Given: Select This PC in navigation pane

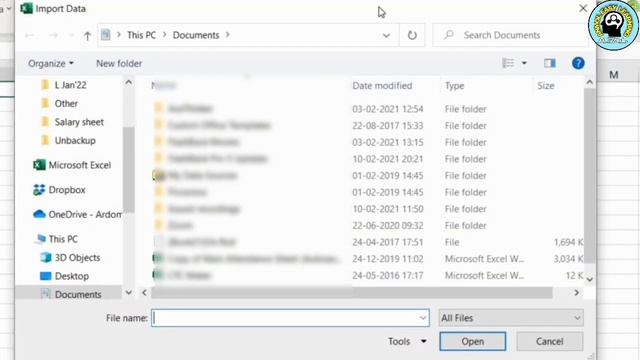Looking at the screenshot, I should 63,239.
